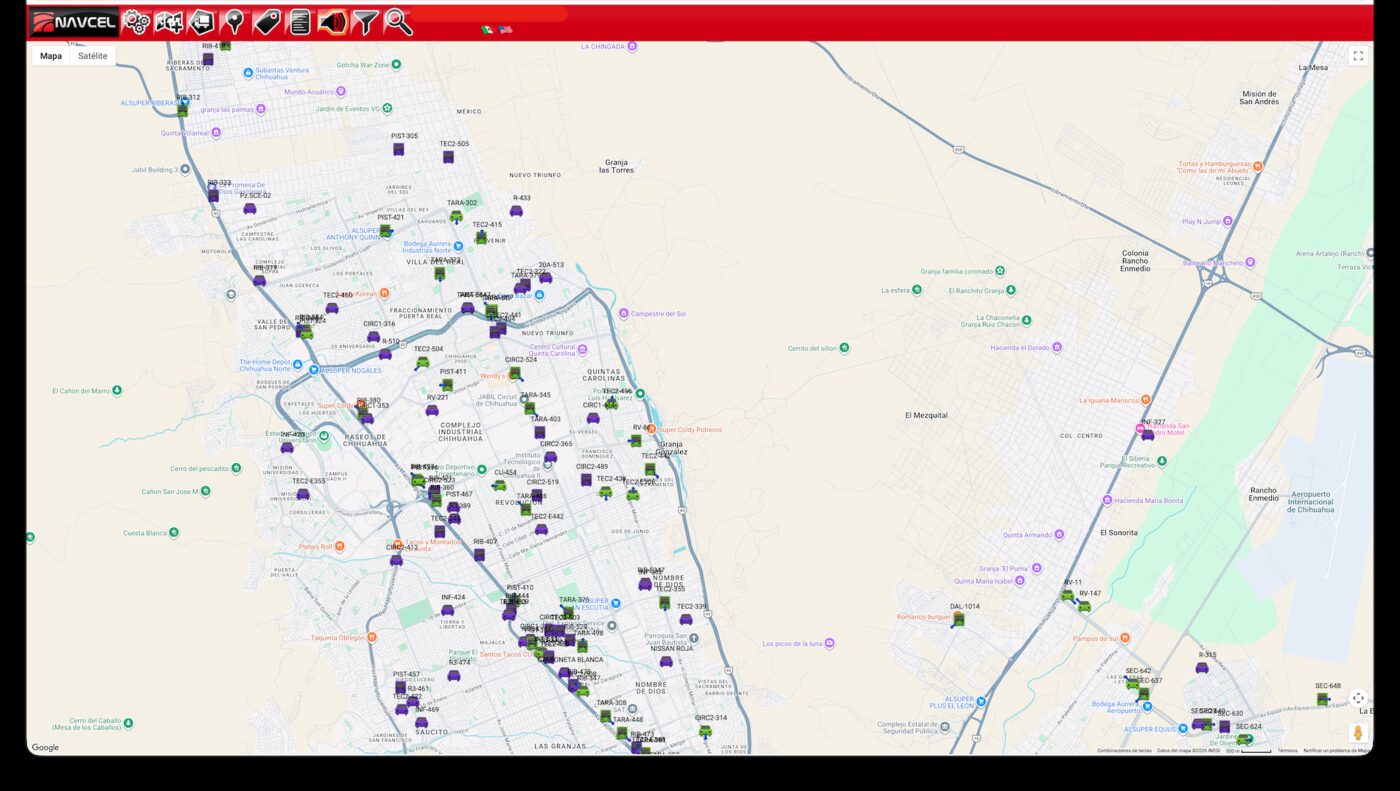The height and width of the screenshot is (791, 1400).
Task: Select vehicle marker SEC-630
Action: click(x=1224, y=727)
